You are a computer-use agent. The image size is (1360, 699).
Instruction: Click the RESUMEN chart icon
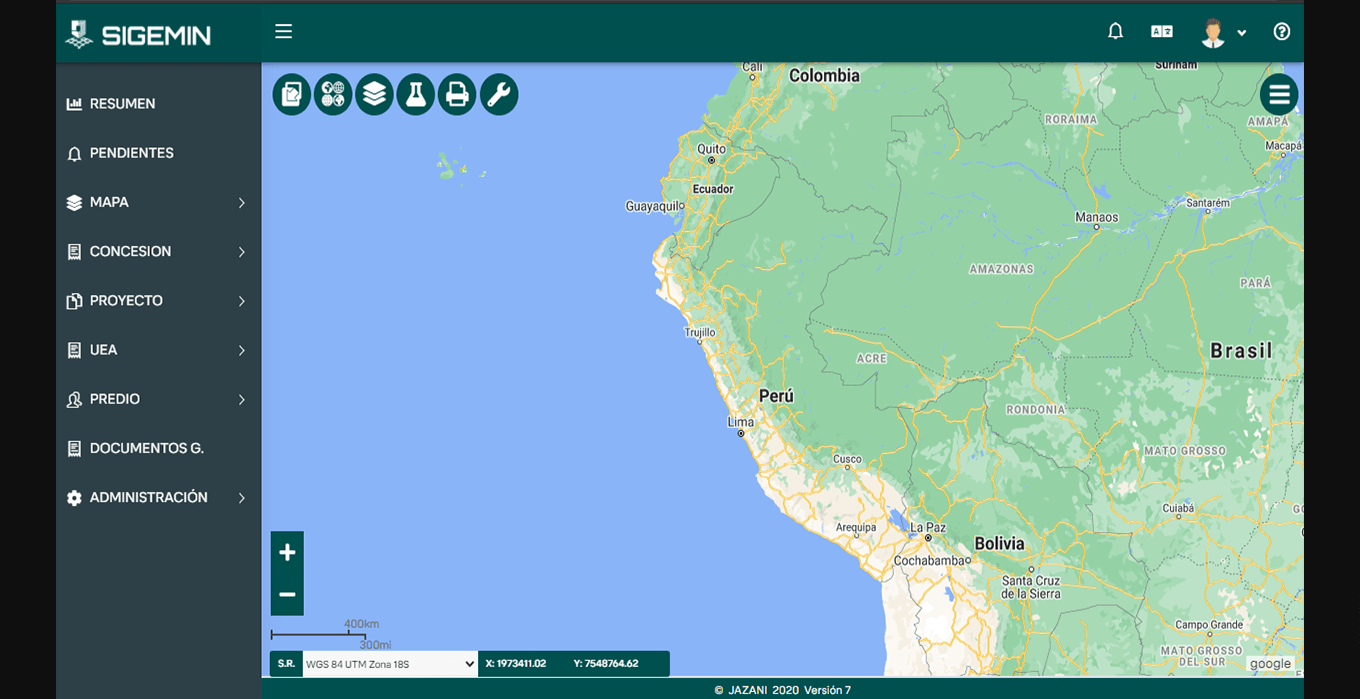click(74, 104)
